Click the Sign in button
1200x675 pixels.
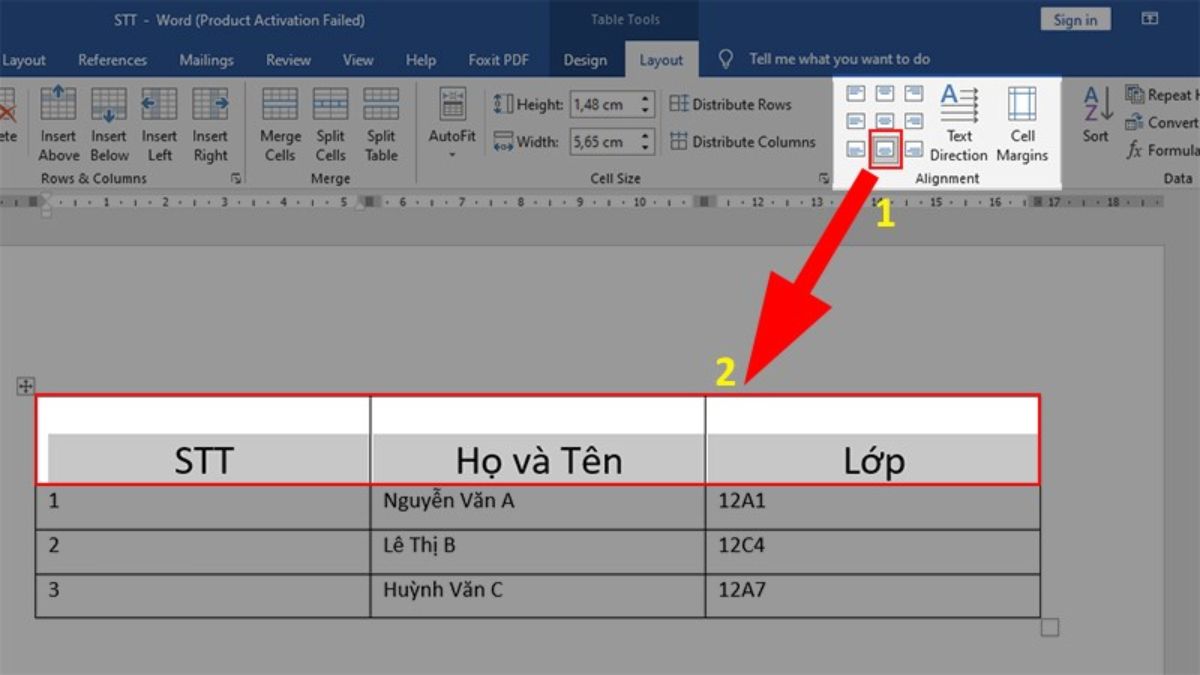click(1075, 18)
